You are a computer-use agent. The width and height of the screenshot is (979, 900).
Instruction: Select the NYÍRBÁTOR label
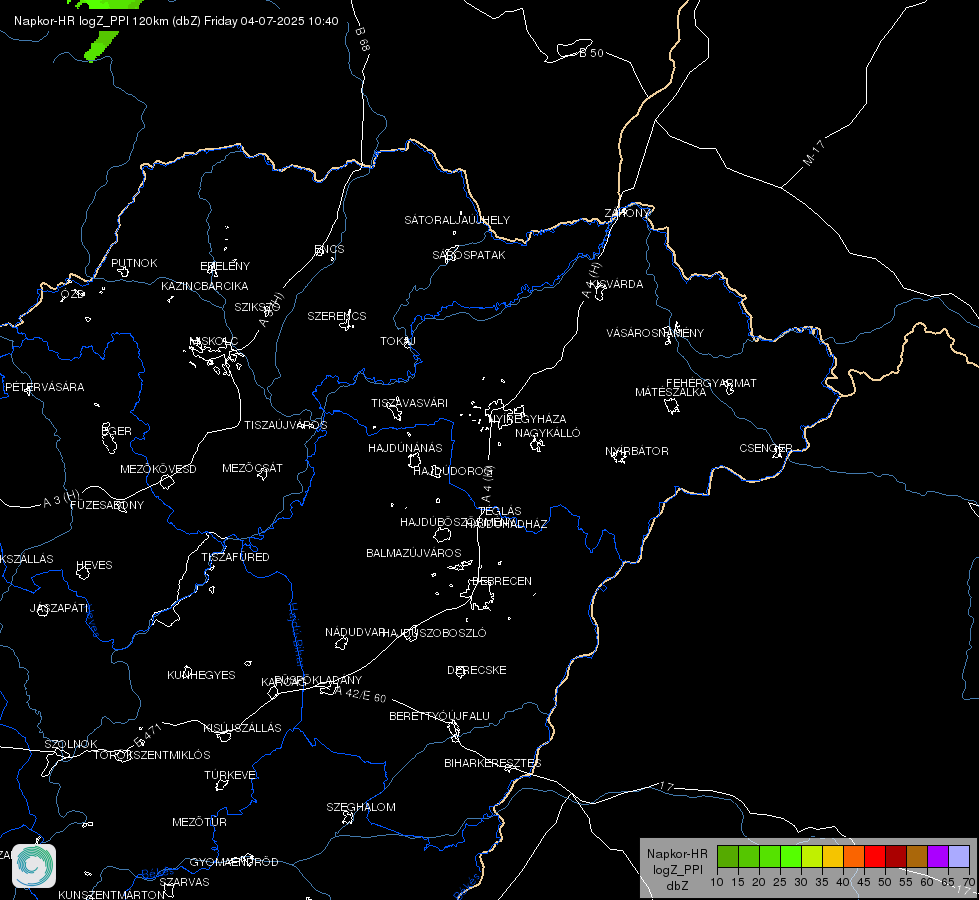pos(637,451)
